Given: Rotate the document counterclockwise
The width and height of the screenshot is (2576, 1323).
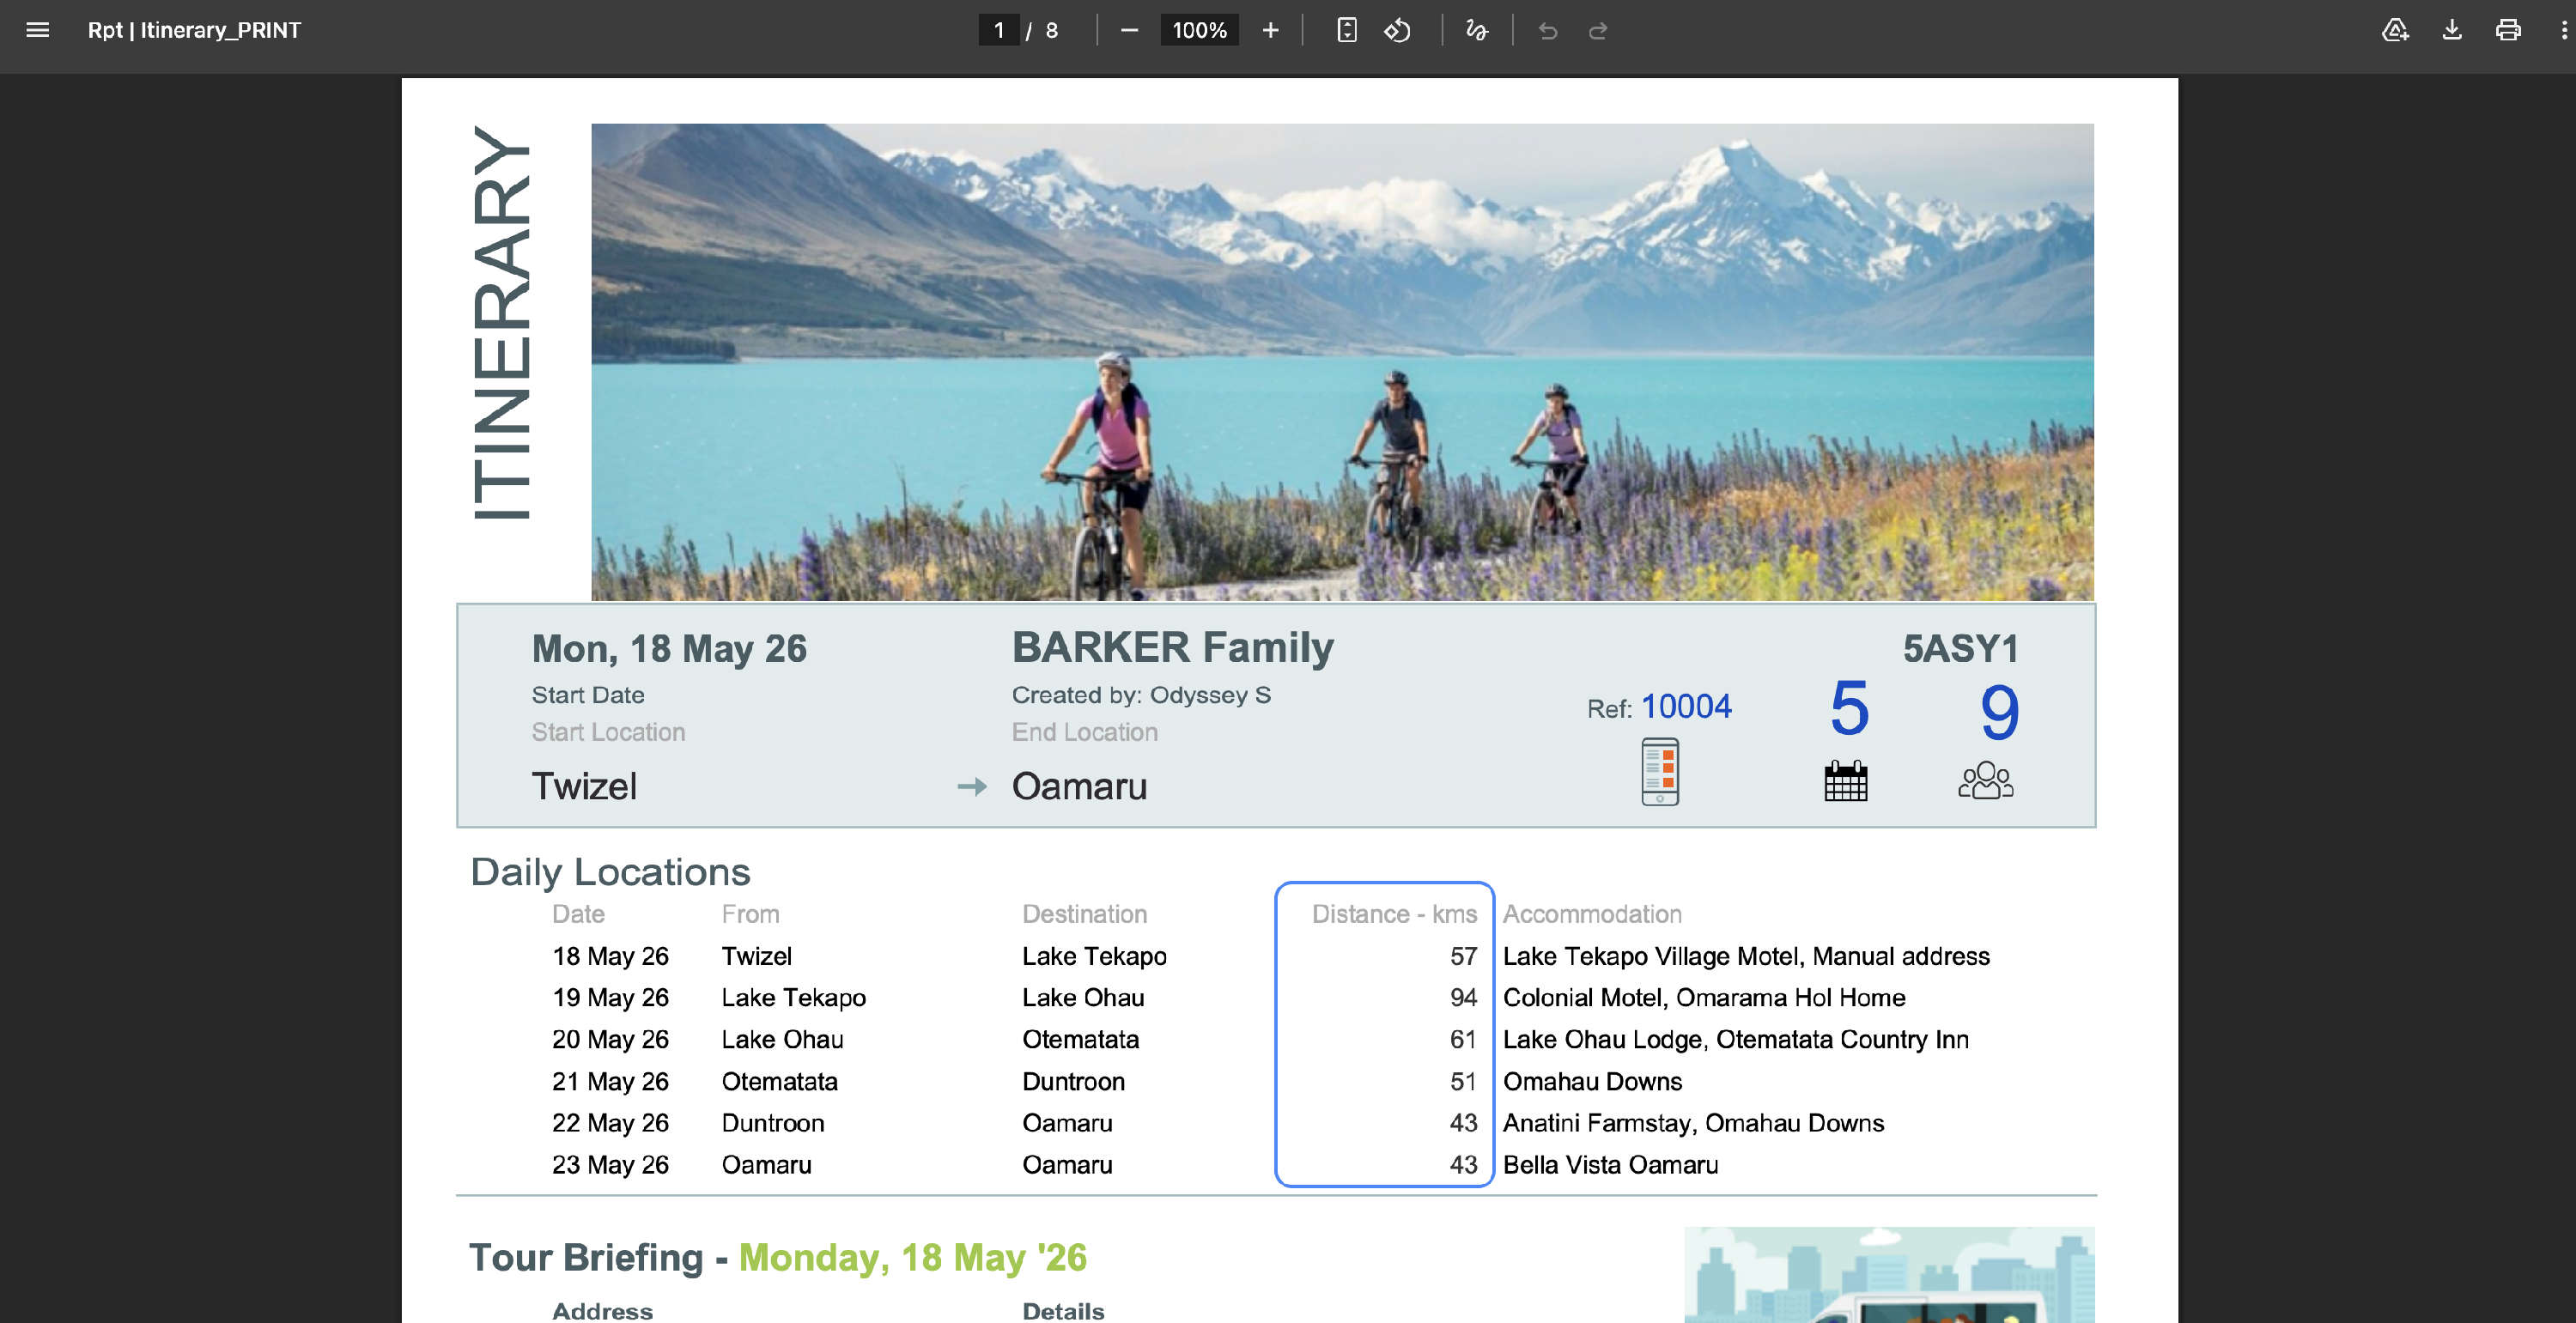Looking at the screenshot, I should pos(1397,30).
